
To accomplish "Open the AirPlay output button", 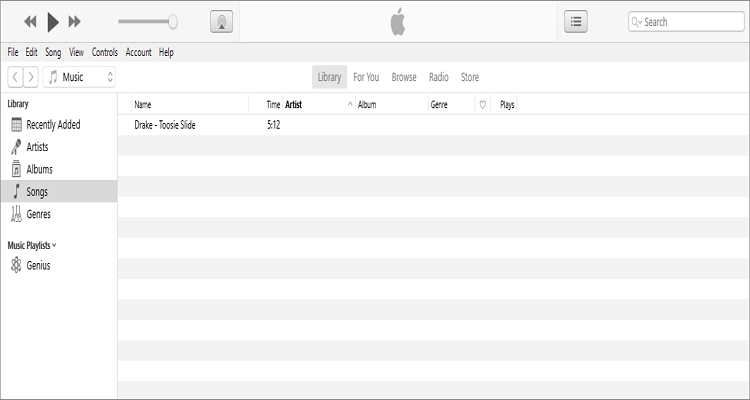I will [x=221, y=22].
